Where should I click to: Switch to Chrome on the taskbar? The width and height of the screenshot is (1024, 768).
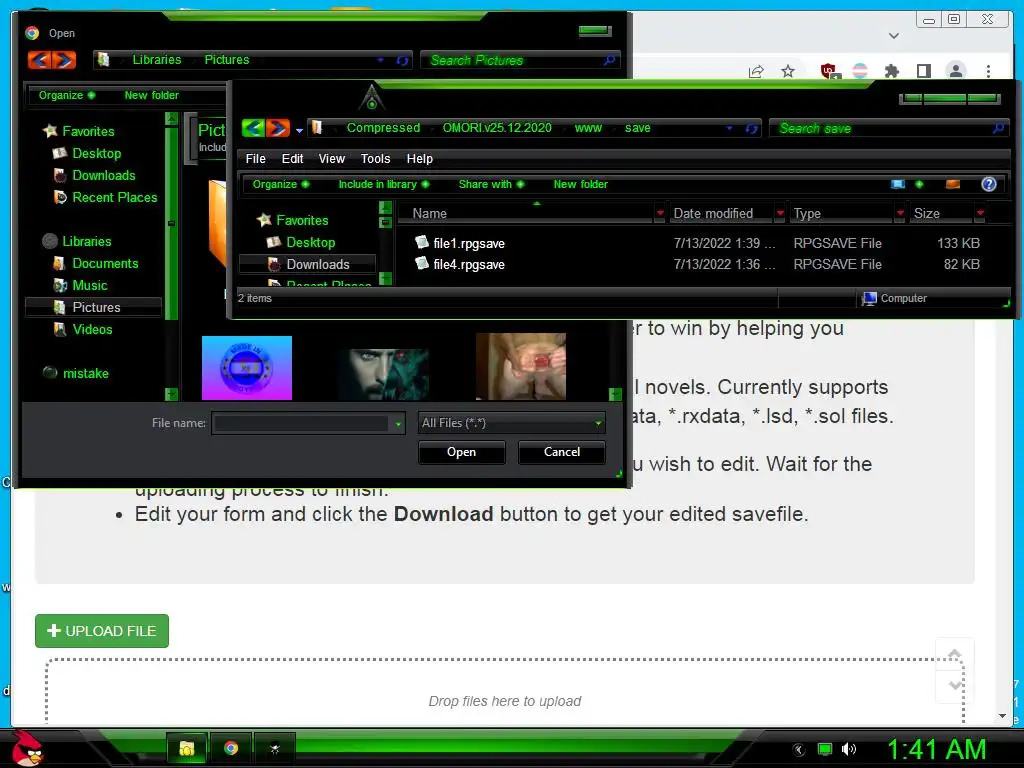click(x=231, y=748)
